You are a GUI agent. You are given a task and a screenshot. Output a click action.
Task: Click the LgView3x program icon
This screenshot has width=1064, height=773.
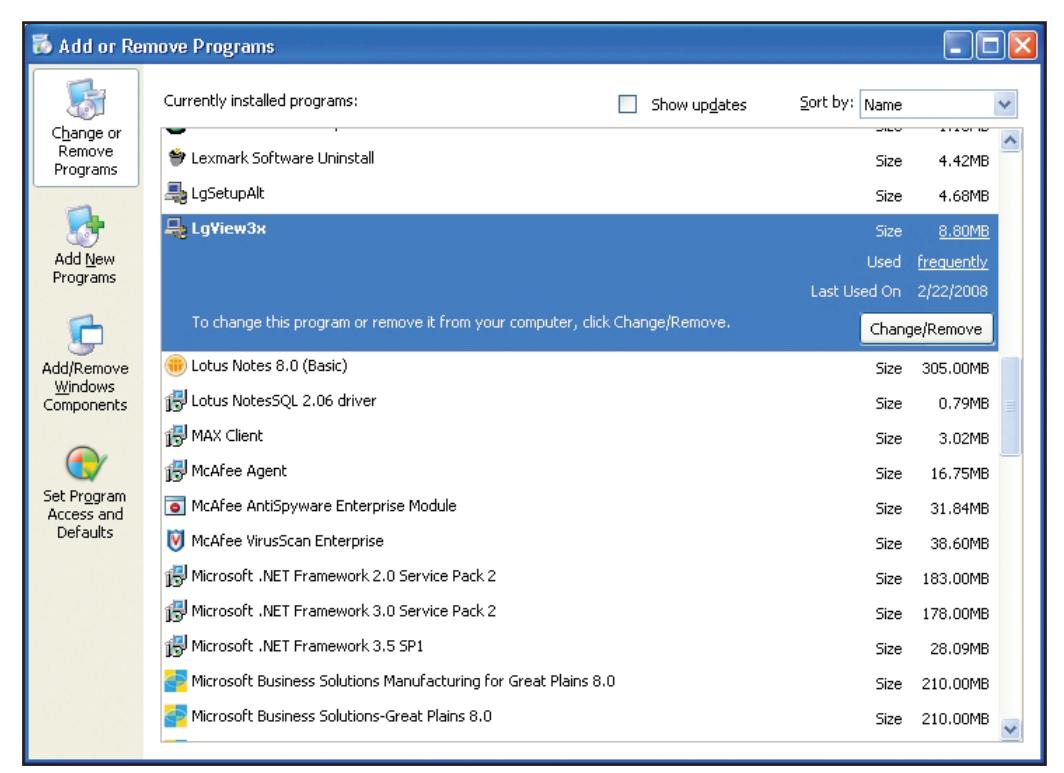point(176,228)
